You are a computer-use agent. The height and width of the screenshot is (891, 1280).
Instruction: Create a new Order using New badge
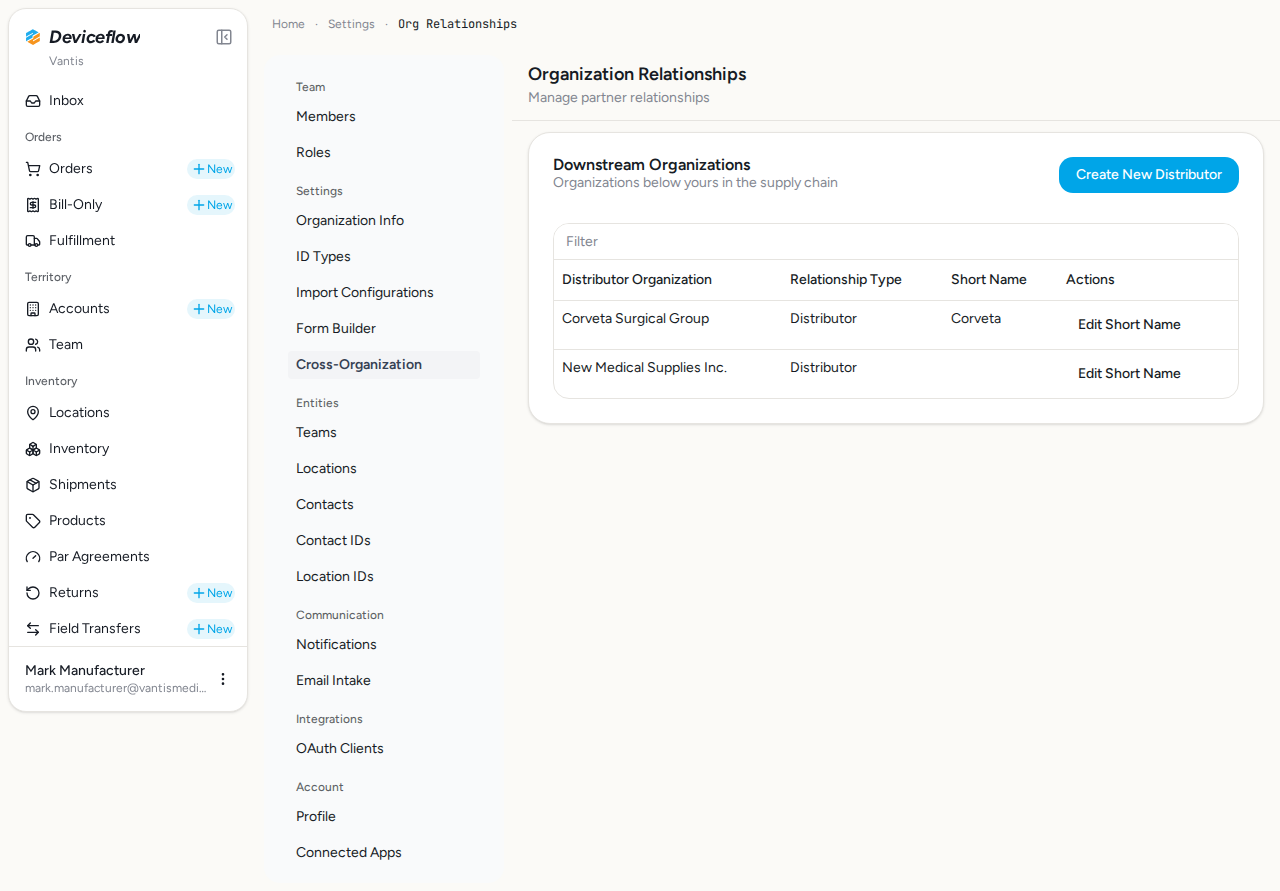point(211,169)
